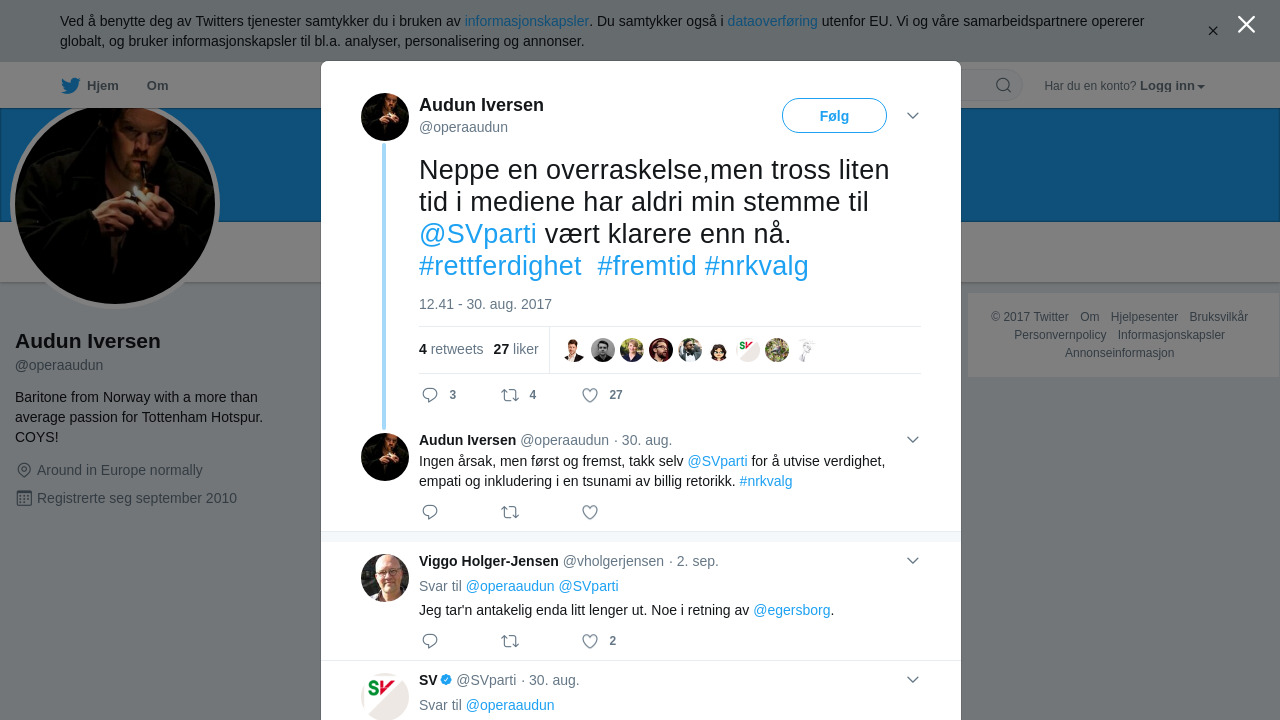Retweet icon under Audun's second thread tweet
This screenshot has width=1280, height=720.
click(510, 512)
